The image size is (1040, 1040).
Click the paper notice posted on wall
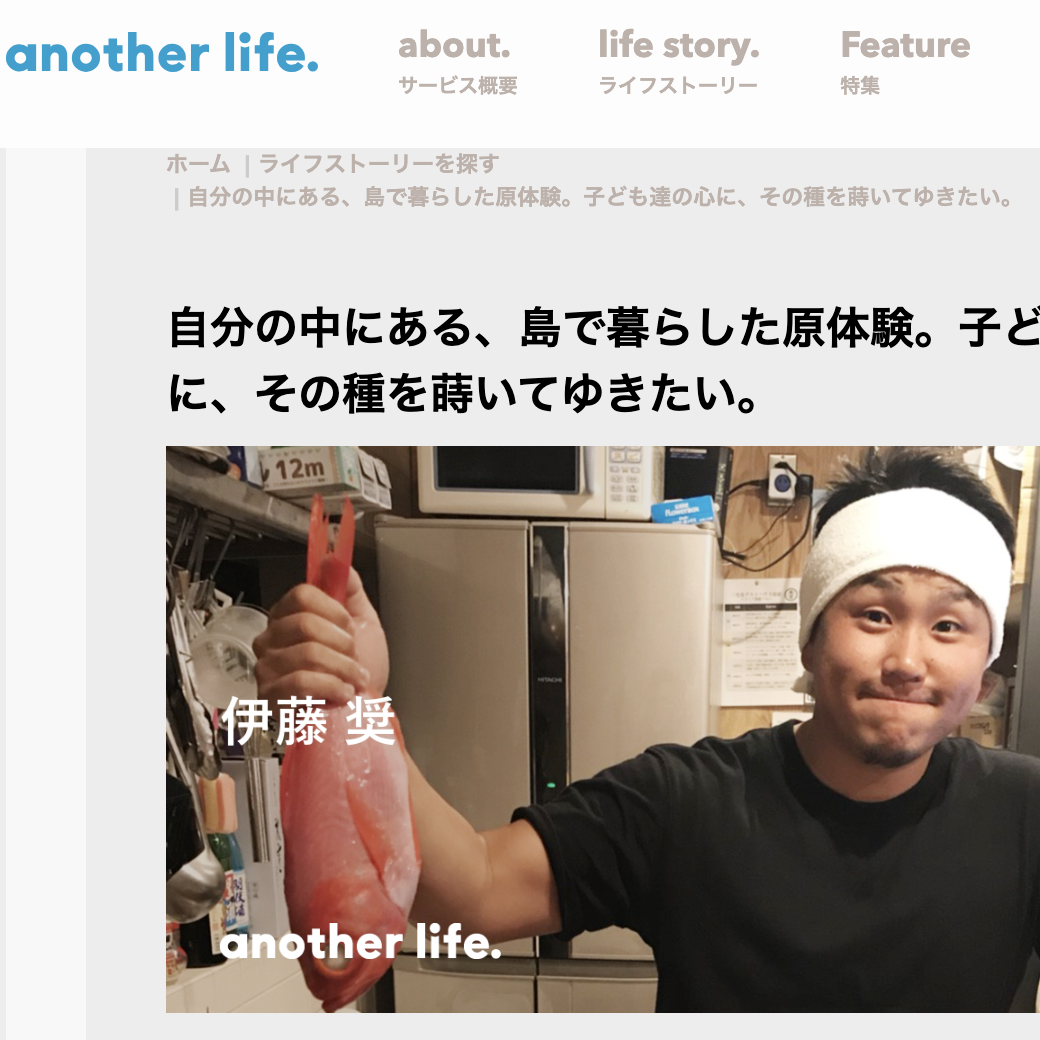click(761, 643)
